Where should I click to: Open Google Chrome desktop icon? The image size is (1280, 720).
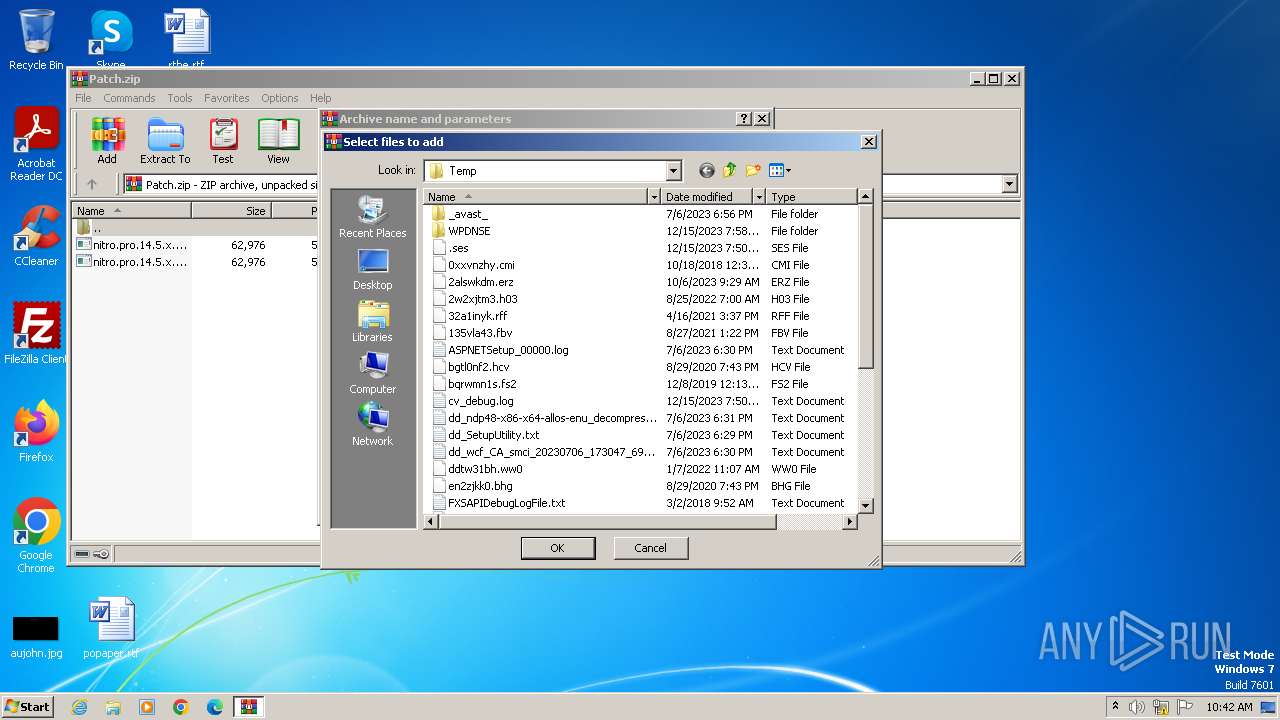tap(36, 535)
